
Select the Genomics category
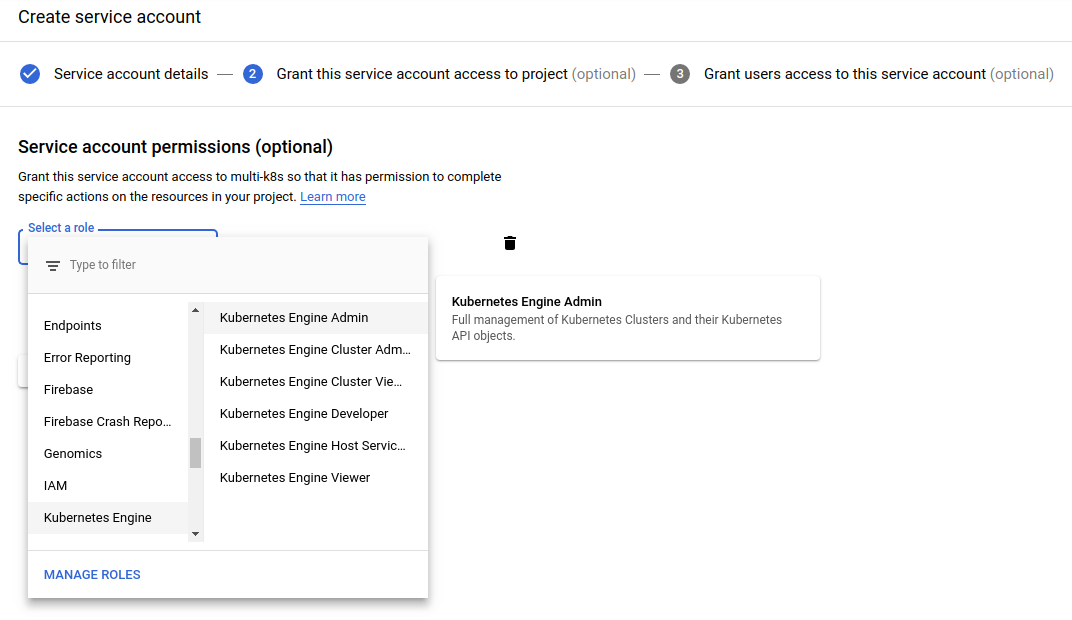(x=108, y=454)
